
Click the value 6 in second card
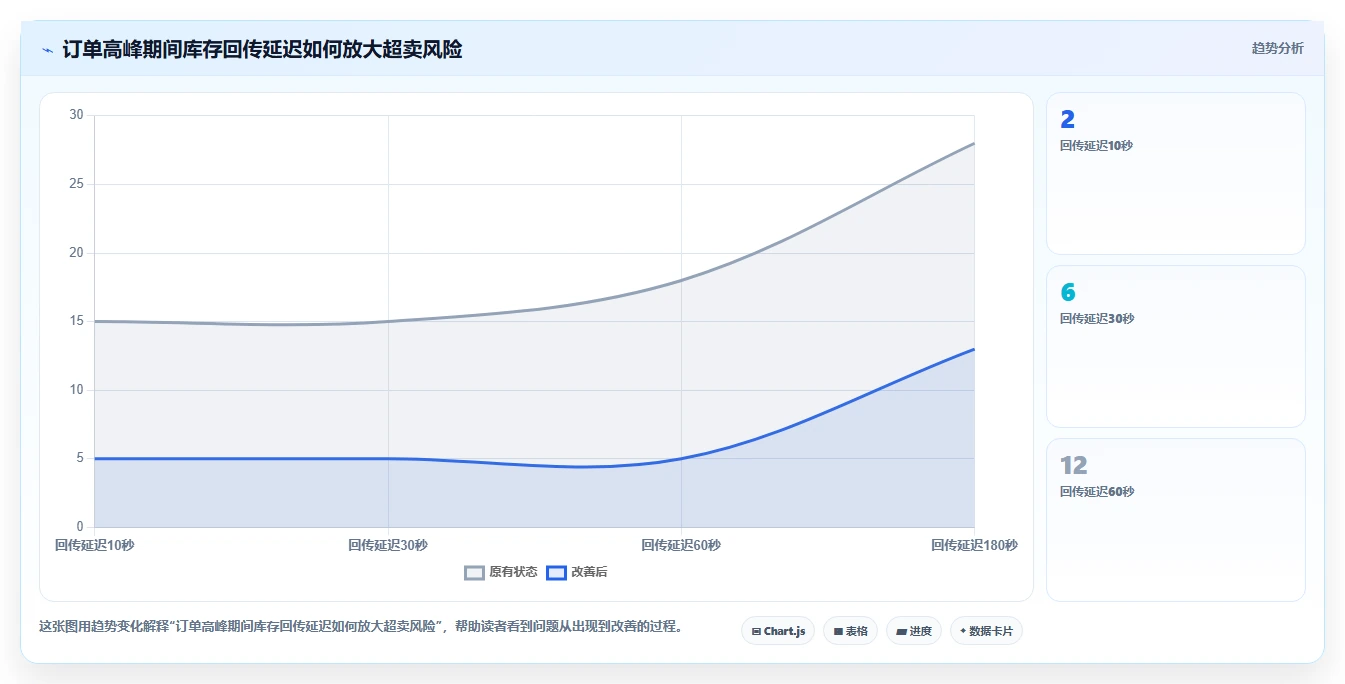[1068, 293]
